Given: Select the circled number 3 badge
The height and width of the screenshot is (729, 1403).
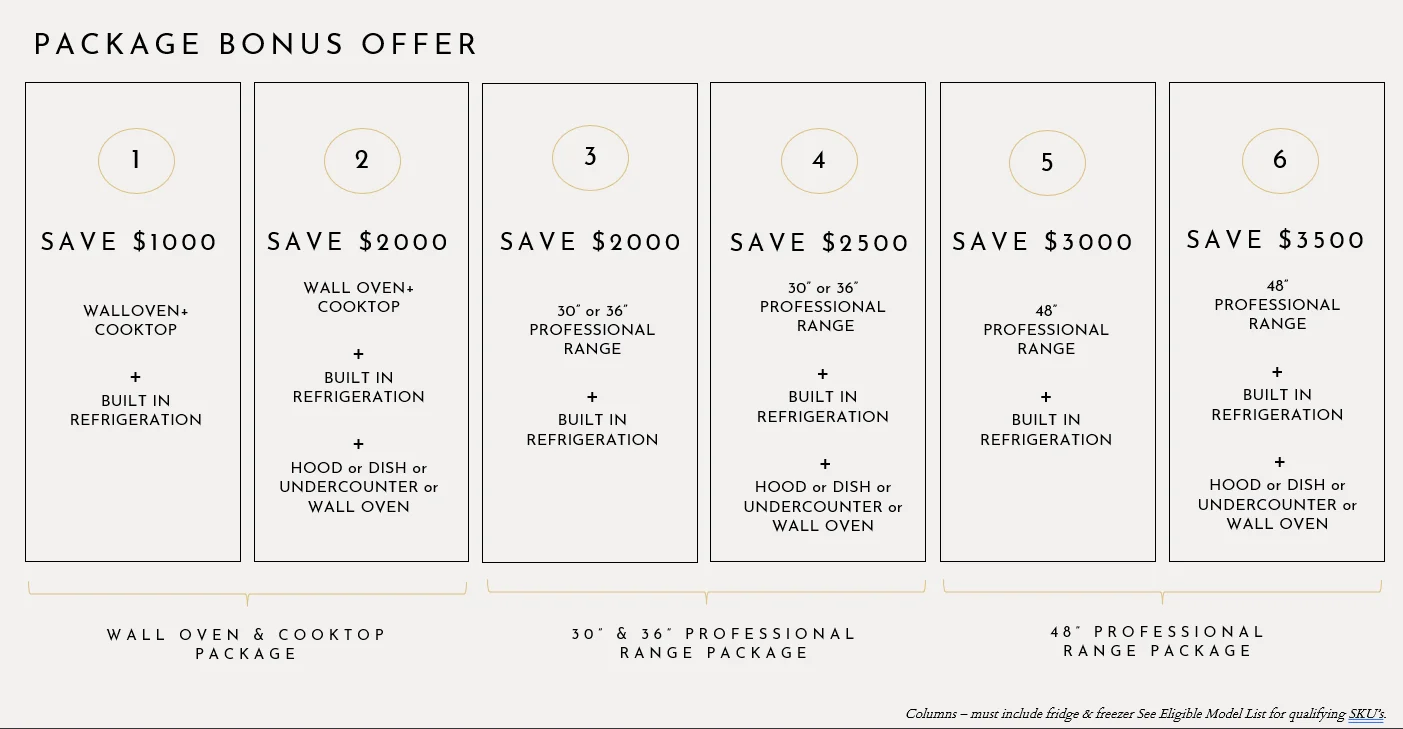Looking at the screenshot, I should click(x=590, y=157).
